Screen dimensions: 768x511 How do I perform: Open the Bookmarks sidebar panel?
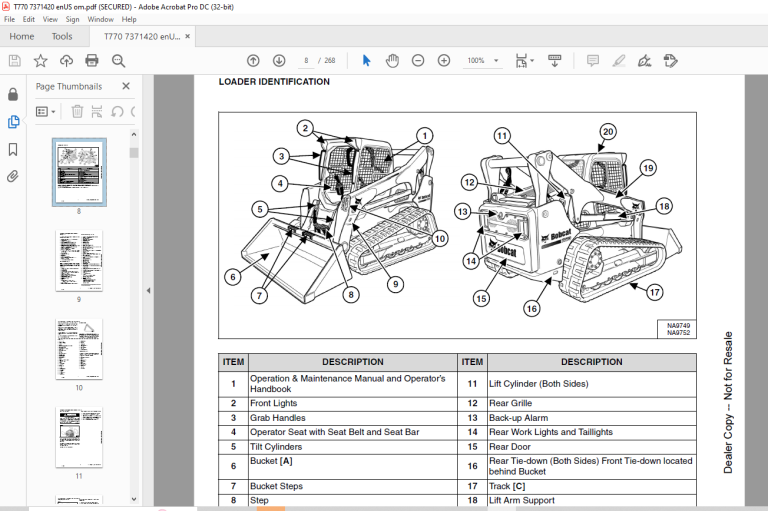point(13,149)
